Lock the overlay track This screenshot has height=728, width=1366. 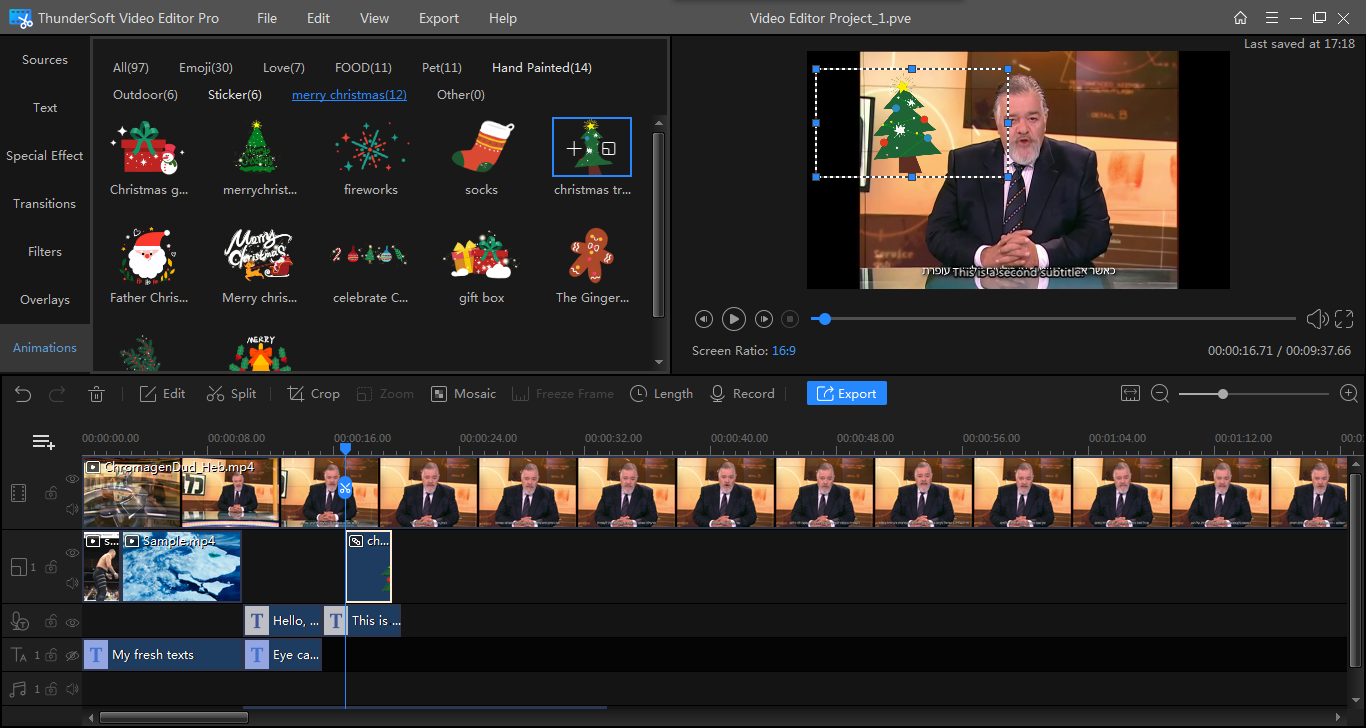coord(50,567)
